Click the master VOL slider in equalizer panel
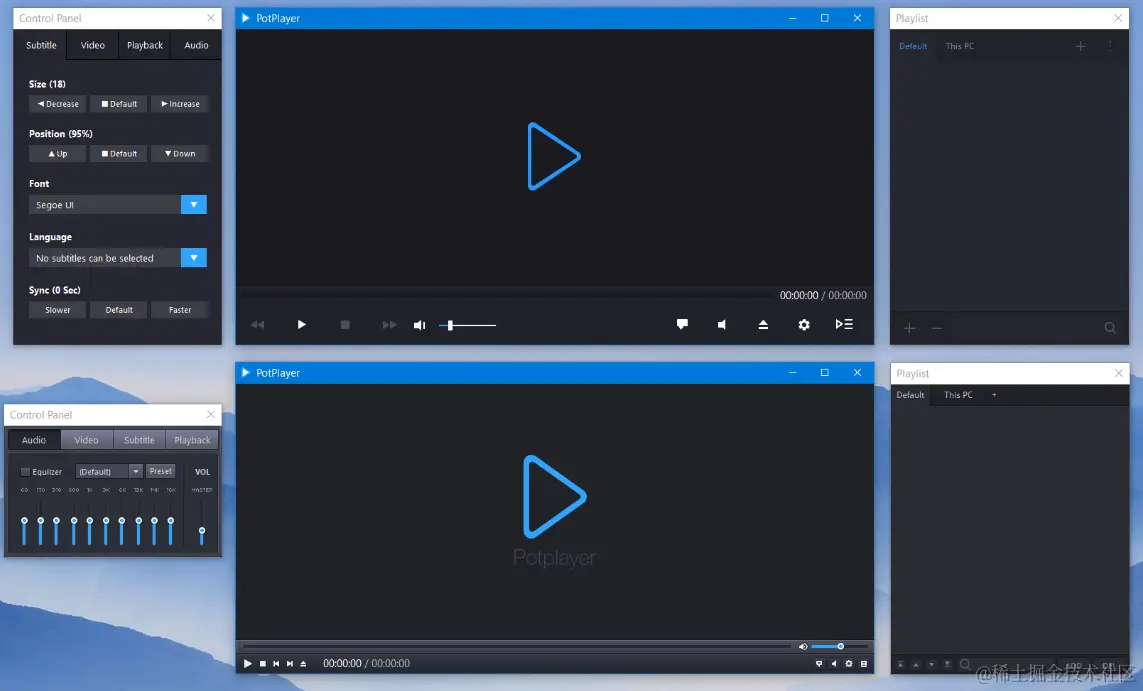Viewport: 1143px width, 691px height. pos(202,521)
